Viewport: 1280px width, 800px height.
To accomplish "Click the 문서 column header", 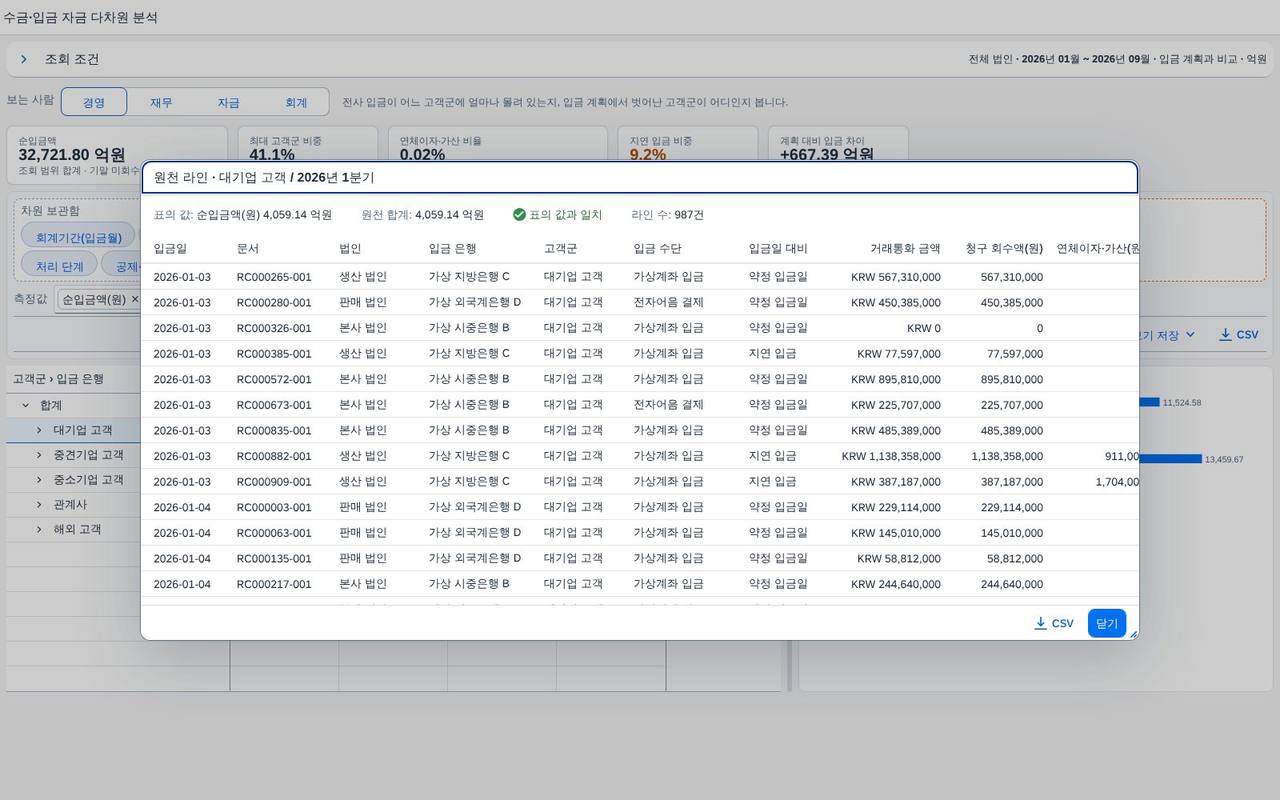I will (248, 249).
